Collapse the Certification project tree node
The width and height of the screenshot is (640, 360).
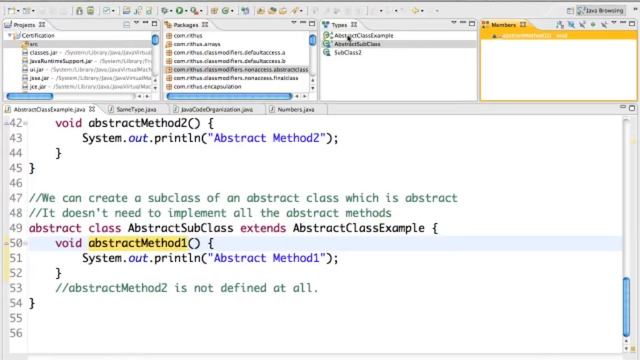pyautogui.click(x=10, y=36)
